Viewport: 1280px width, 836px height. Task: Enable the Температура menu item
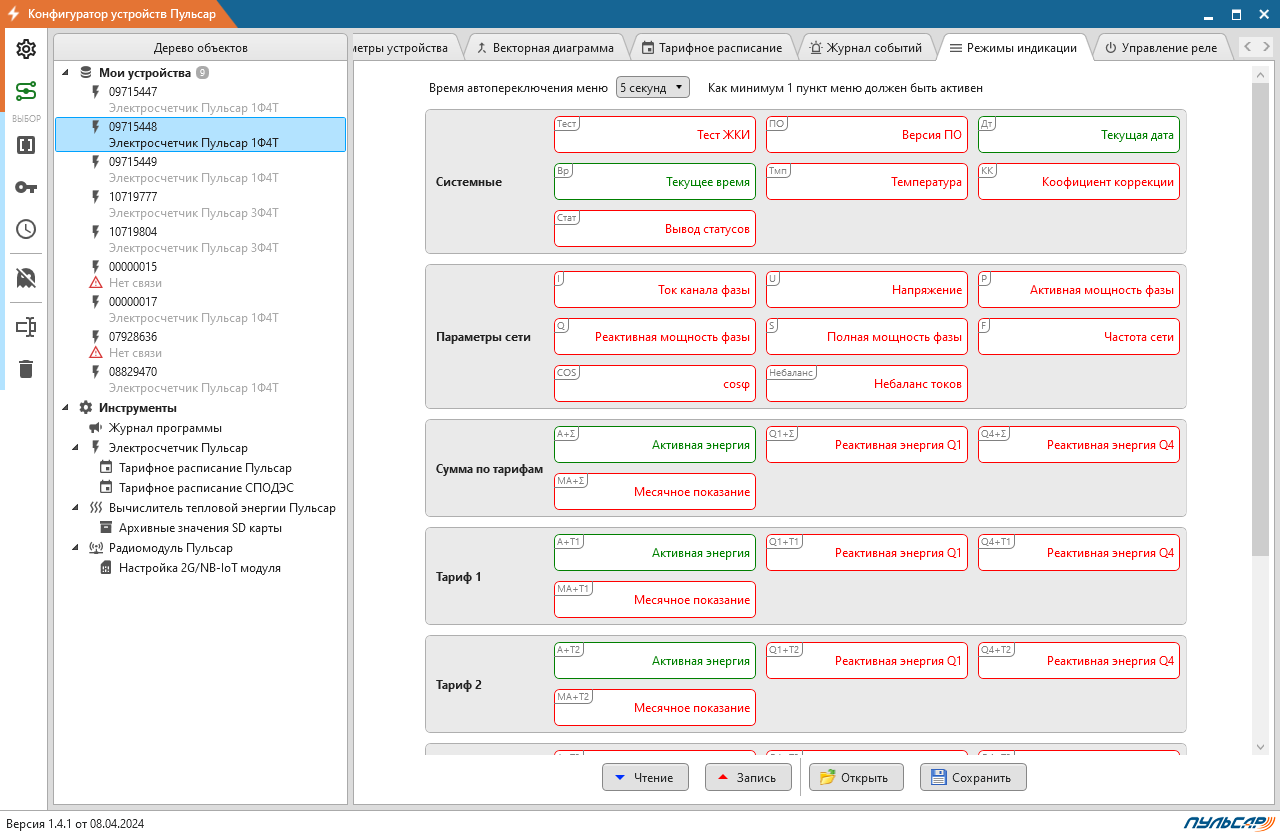(867, 182)
